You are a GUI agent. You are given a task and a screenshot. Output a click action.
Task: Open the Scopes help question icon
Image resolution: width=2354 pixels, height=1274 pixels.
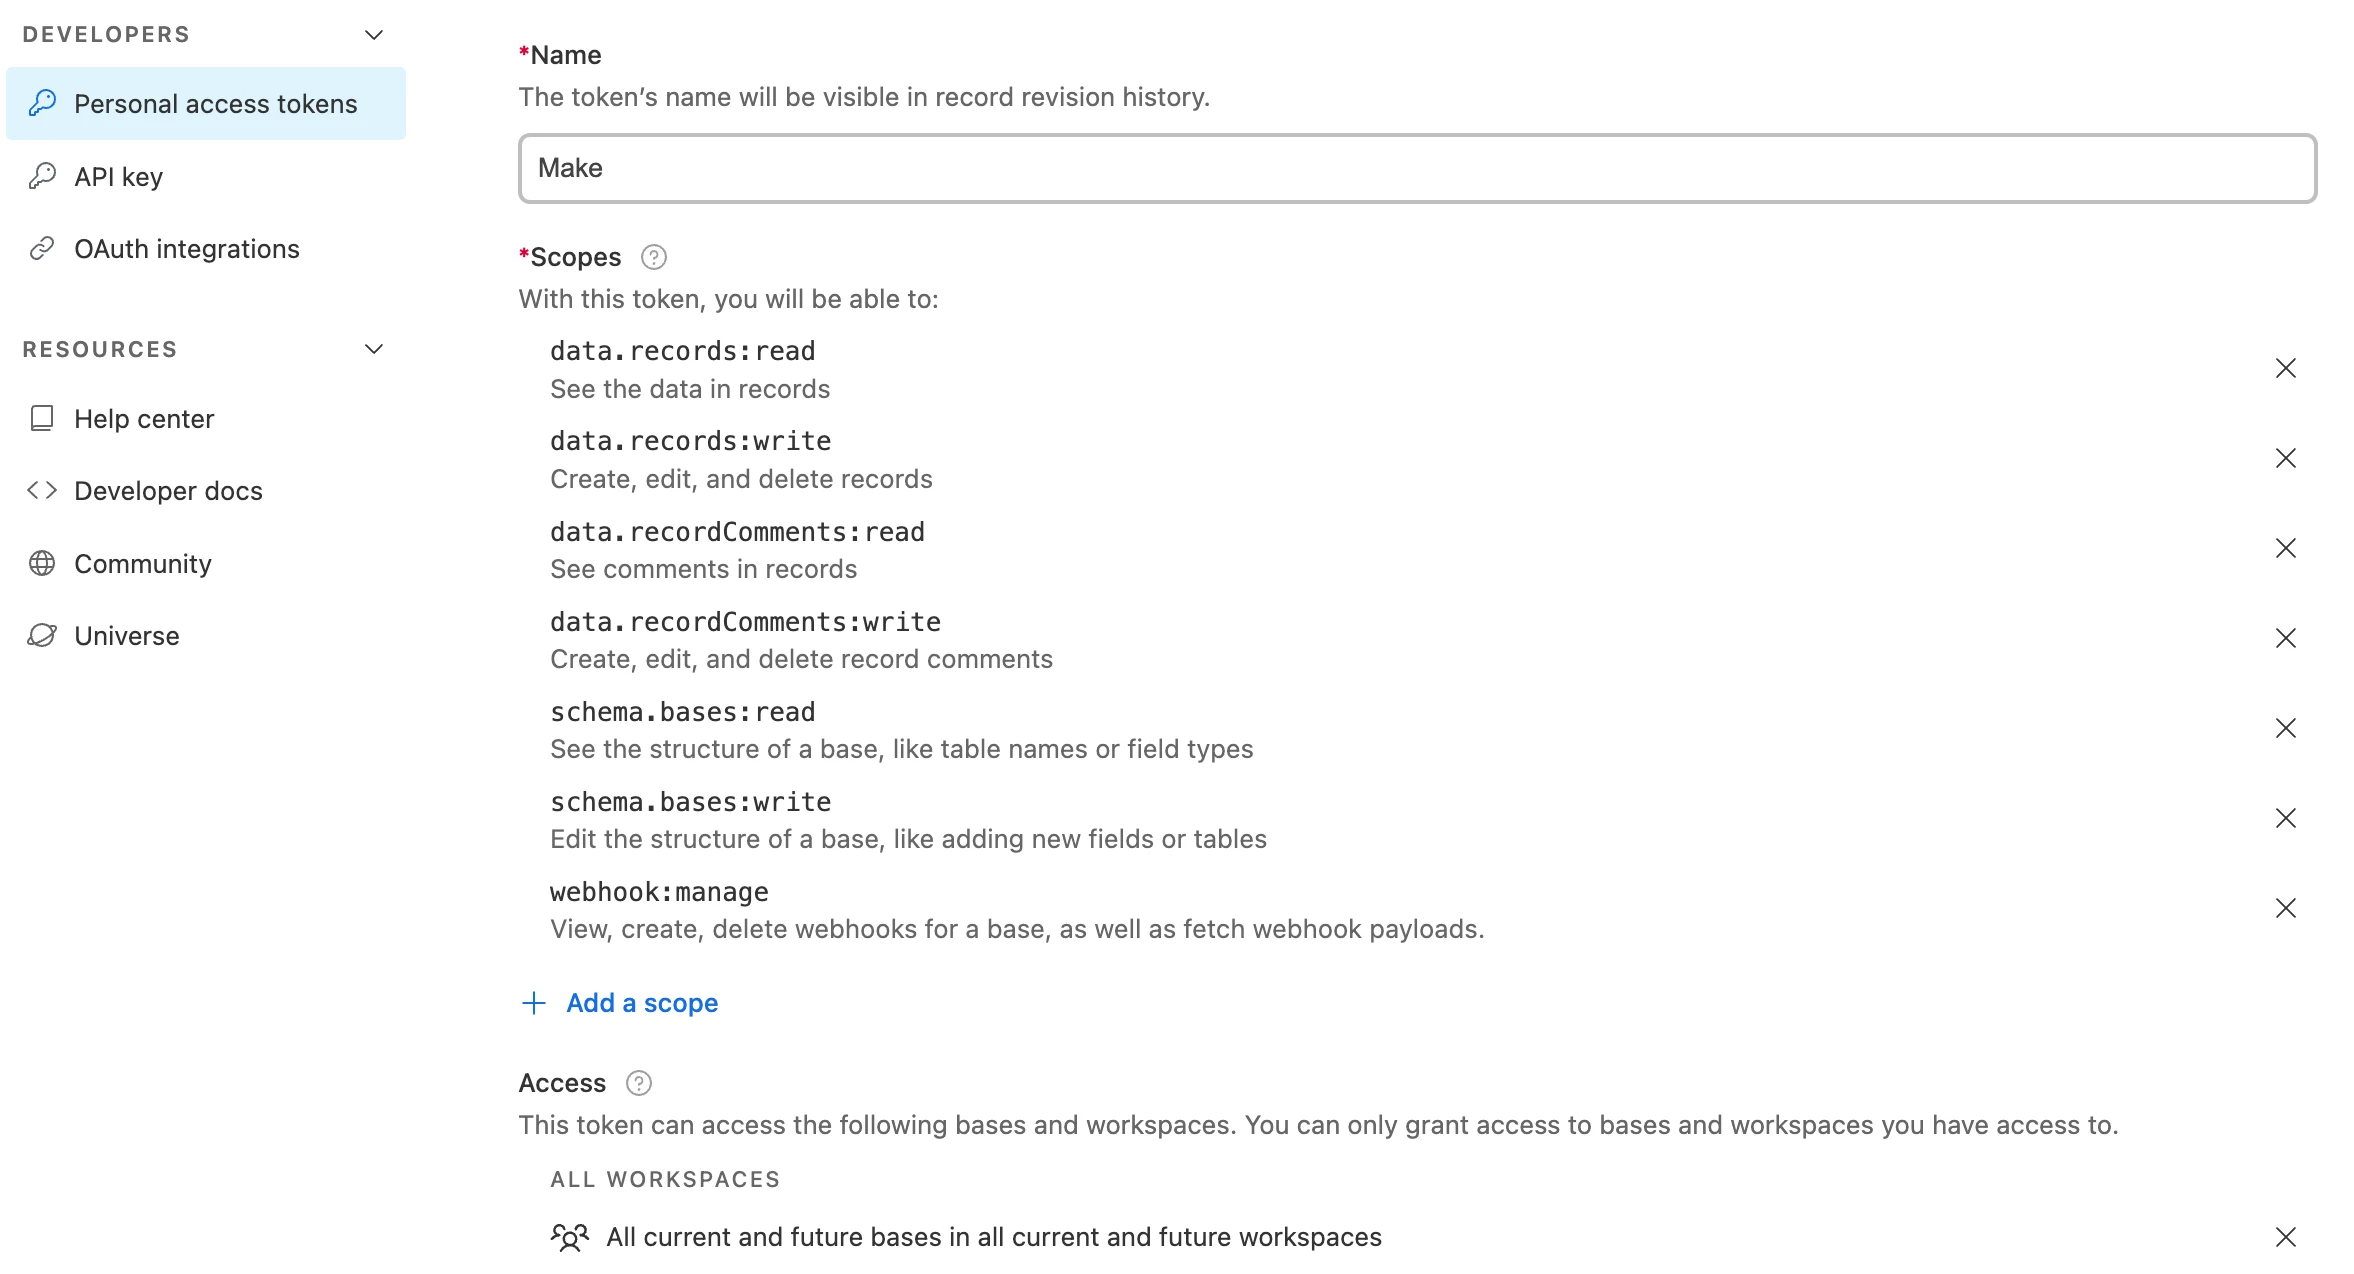(x=653, y=257)
